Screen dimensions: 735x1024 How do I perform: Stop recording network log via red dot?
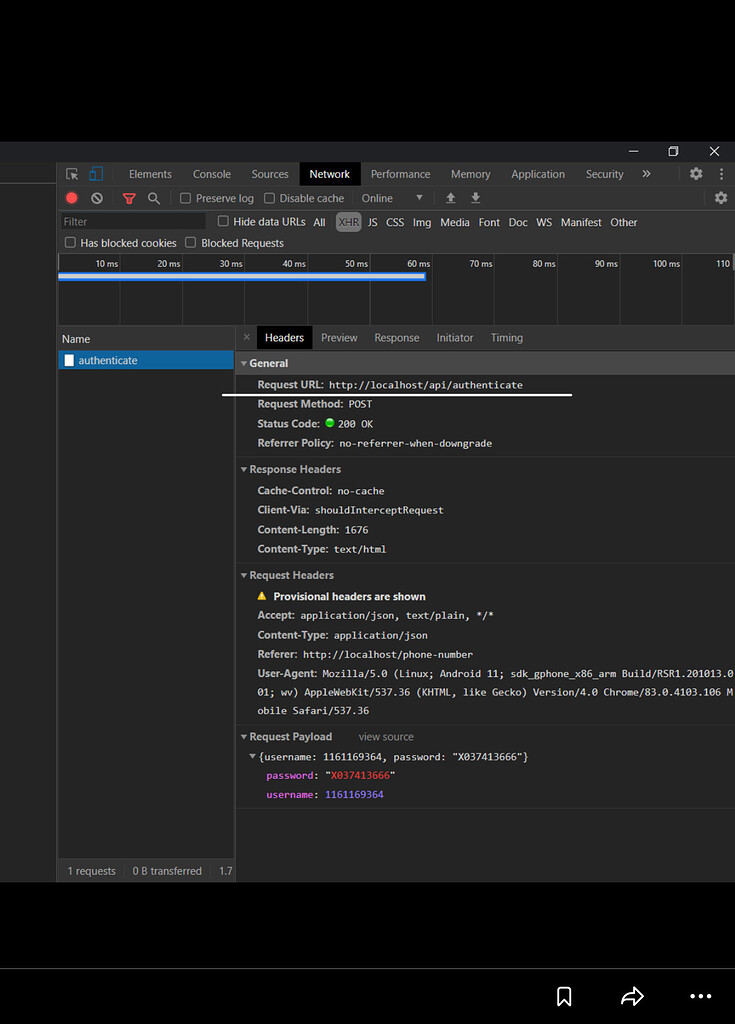point(72,198)
